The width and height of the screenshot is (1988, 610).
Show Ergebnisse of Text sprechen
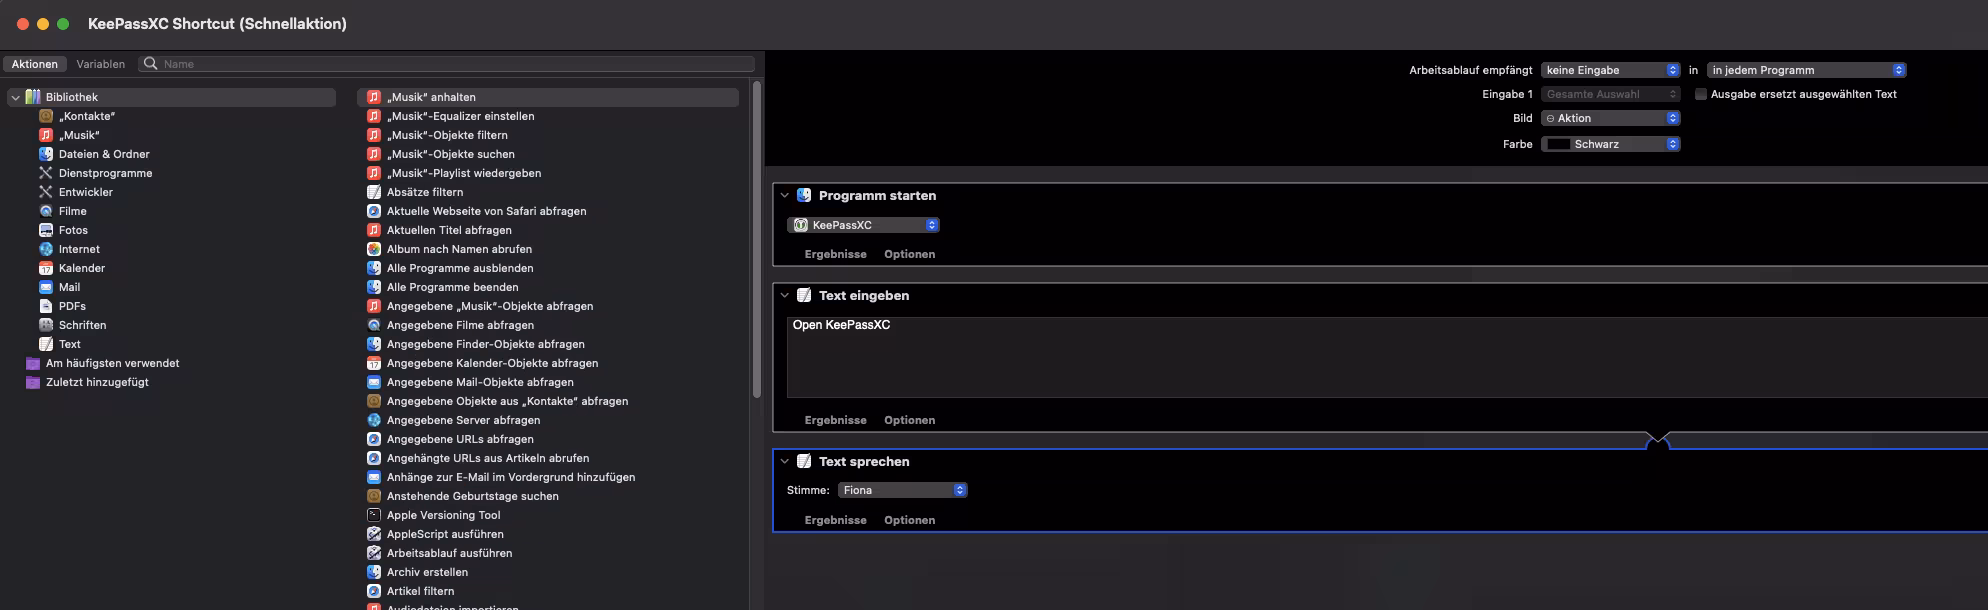[x=836, y=520]
